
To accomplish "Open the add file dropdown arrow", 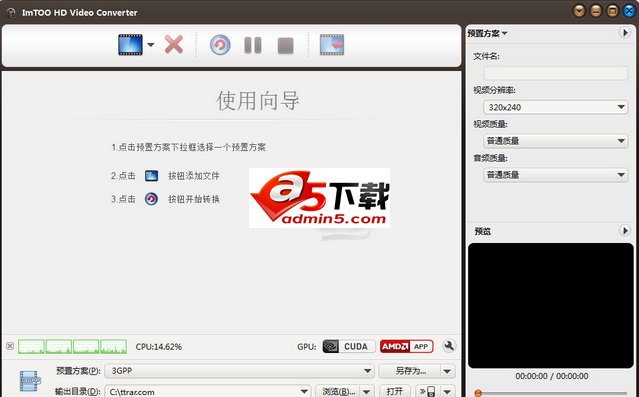I will point(151,45).
